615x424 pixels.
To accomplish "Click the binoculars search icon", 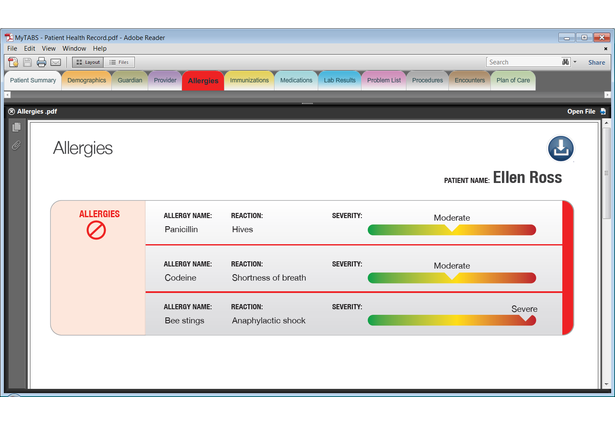I will click(x=565, y=62).
